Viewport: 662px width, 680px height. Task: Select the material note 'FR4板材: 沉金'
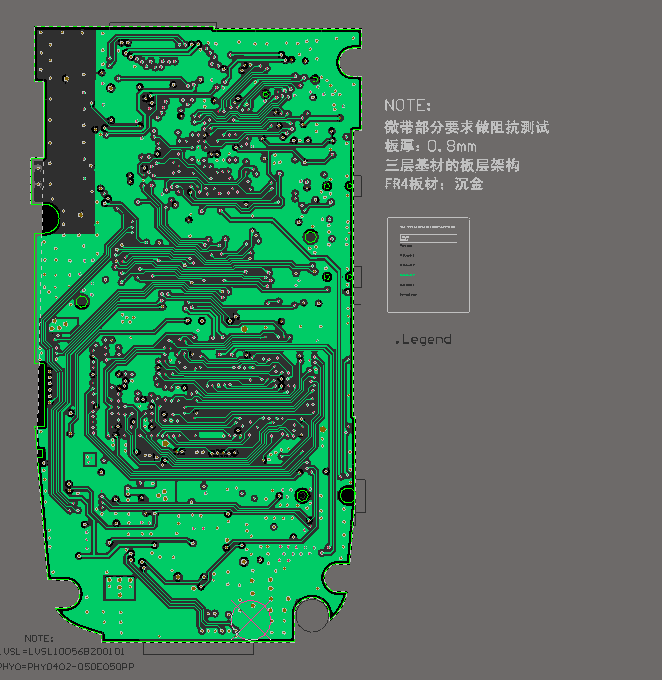(x=434, y=184)
